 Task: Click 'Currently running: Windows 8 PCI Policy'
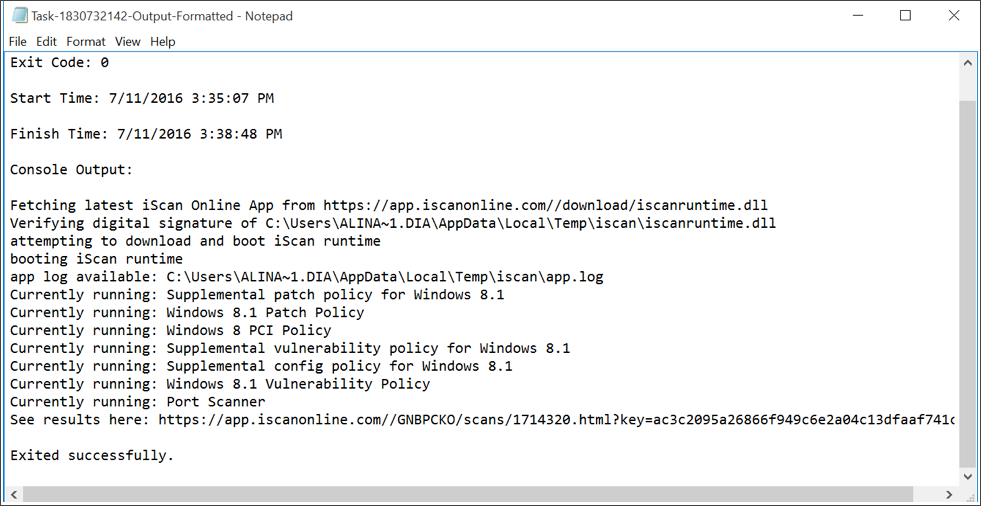(171, 330)
